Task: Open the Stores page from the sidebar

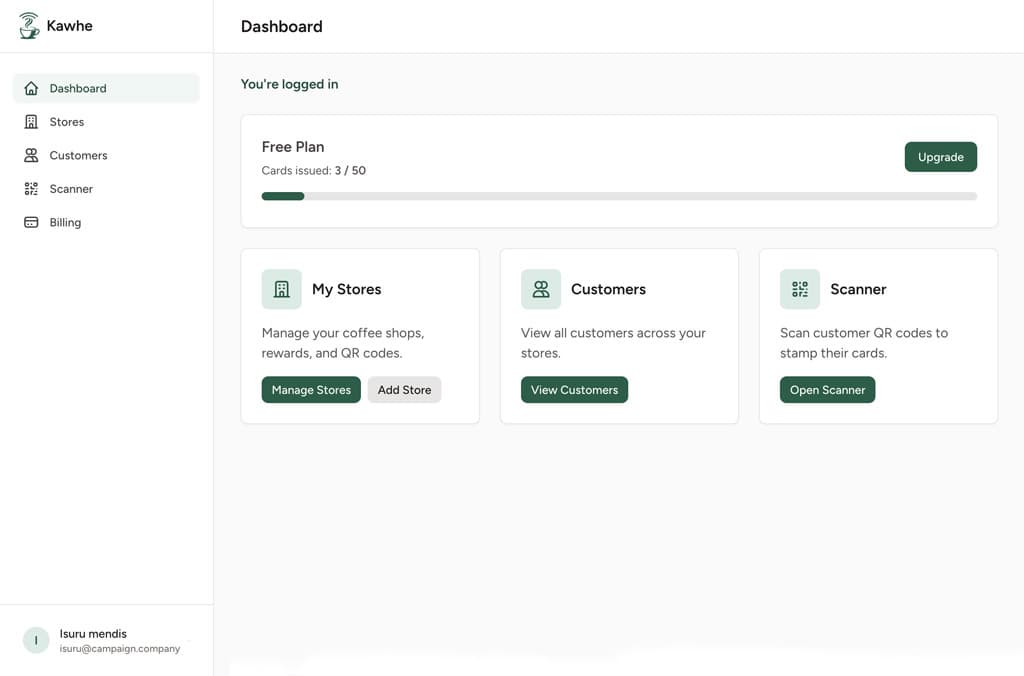Action: coord(67,121)
